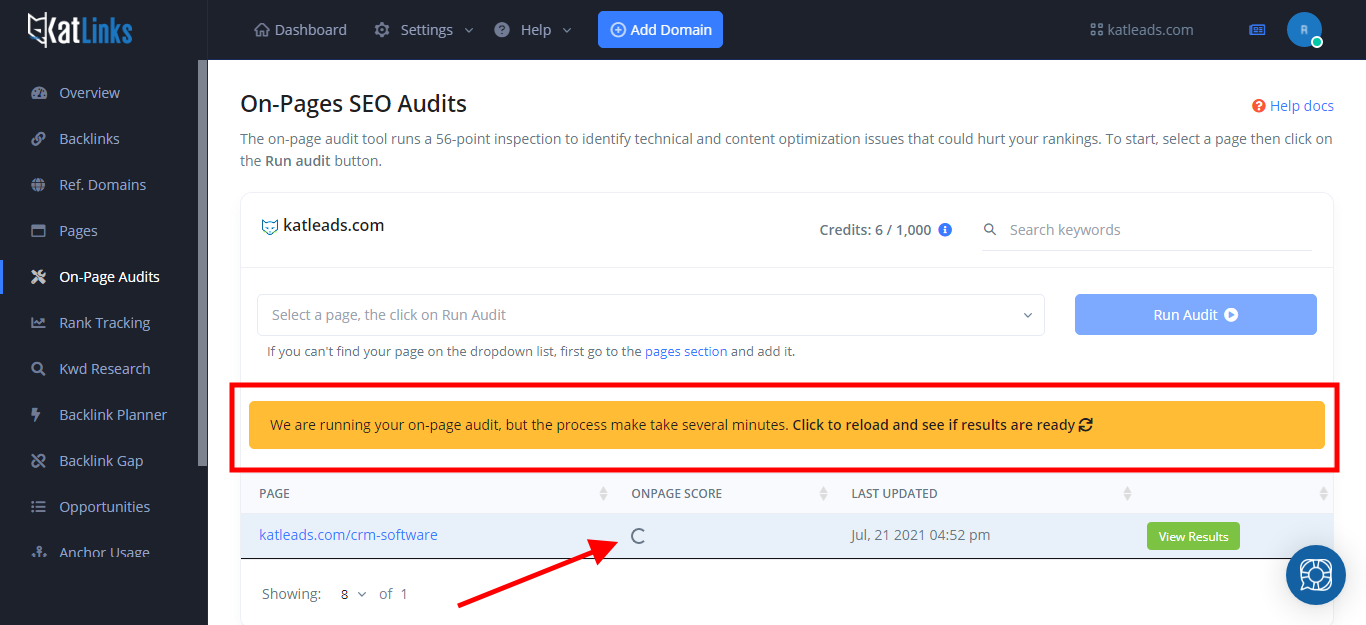Click the Dashboard home icon

tap(262, 30)
